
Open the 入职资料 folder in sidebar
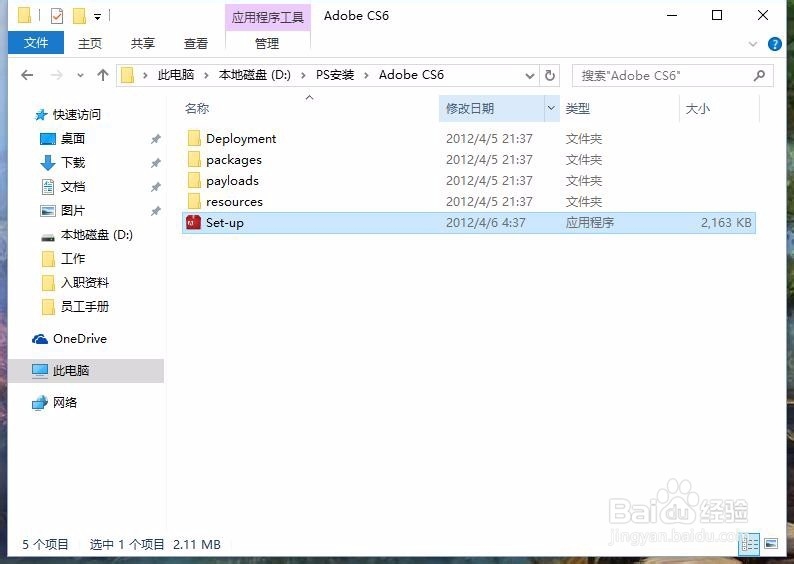85,283
